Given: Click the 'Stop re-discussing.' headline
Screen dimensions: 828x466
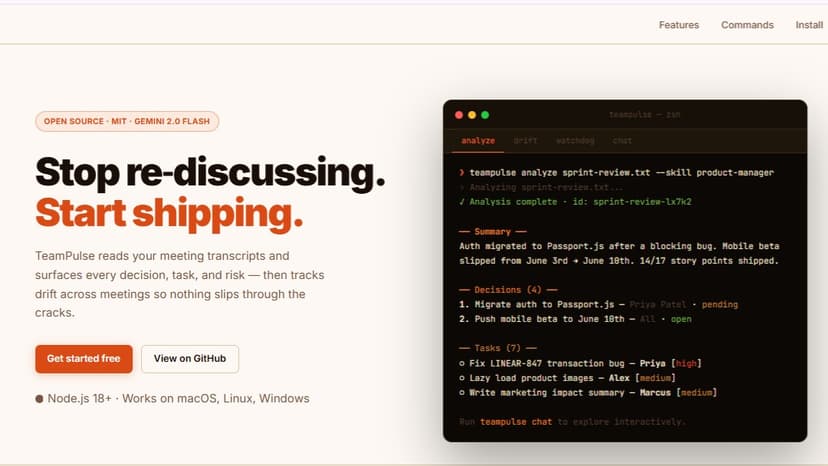Looking at the screenshot, I should [x=210, y=172].
